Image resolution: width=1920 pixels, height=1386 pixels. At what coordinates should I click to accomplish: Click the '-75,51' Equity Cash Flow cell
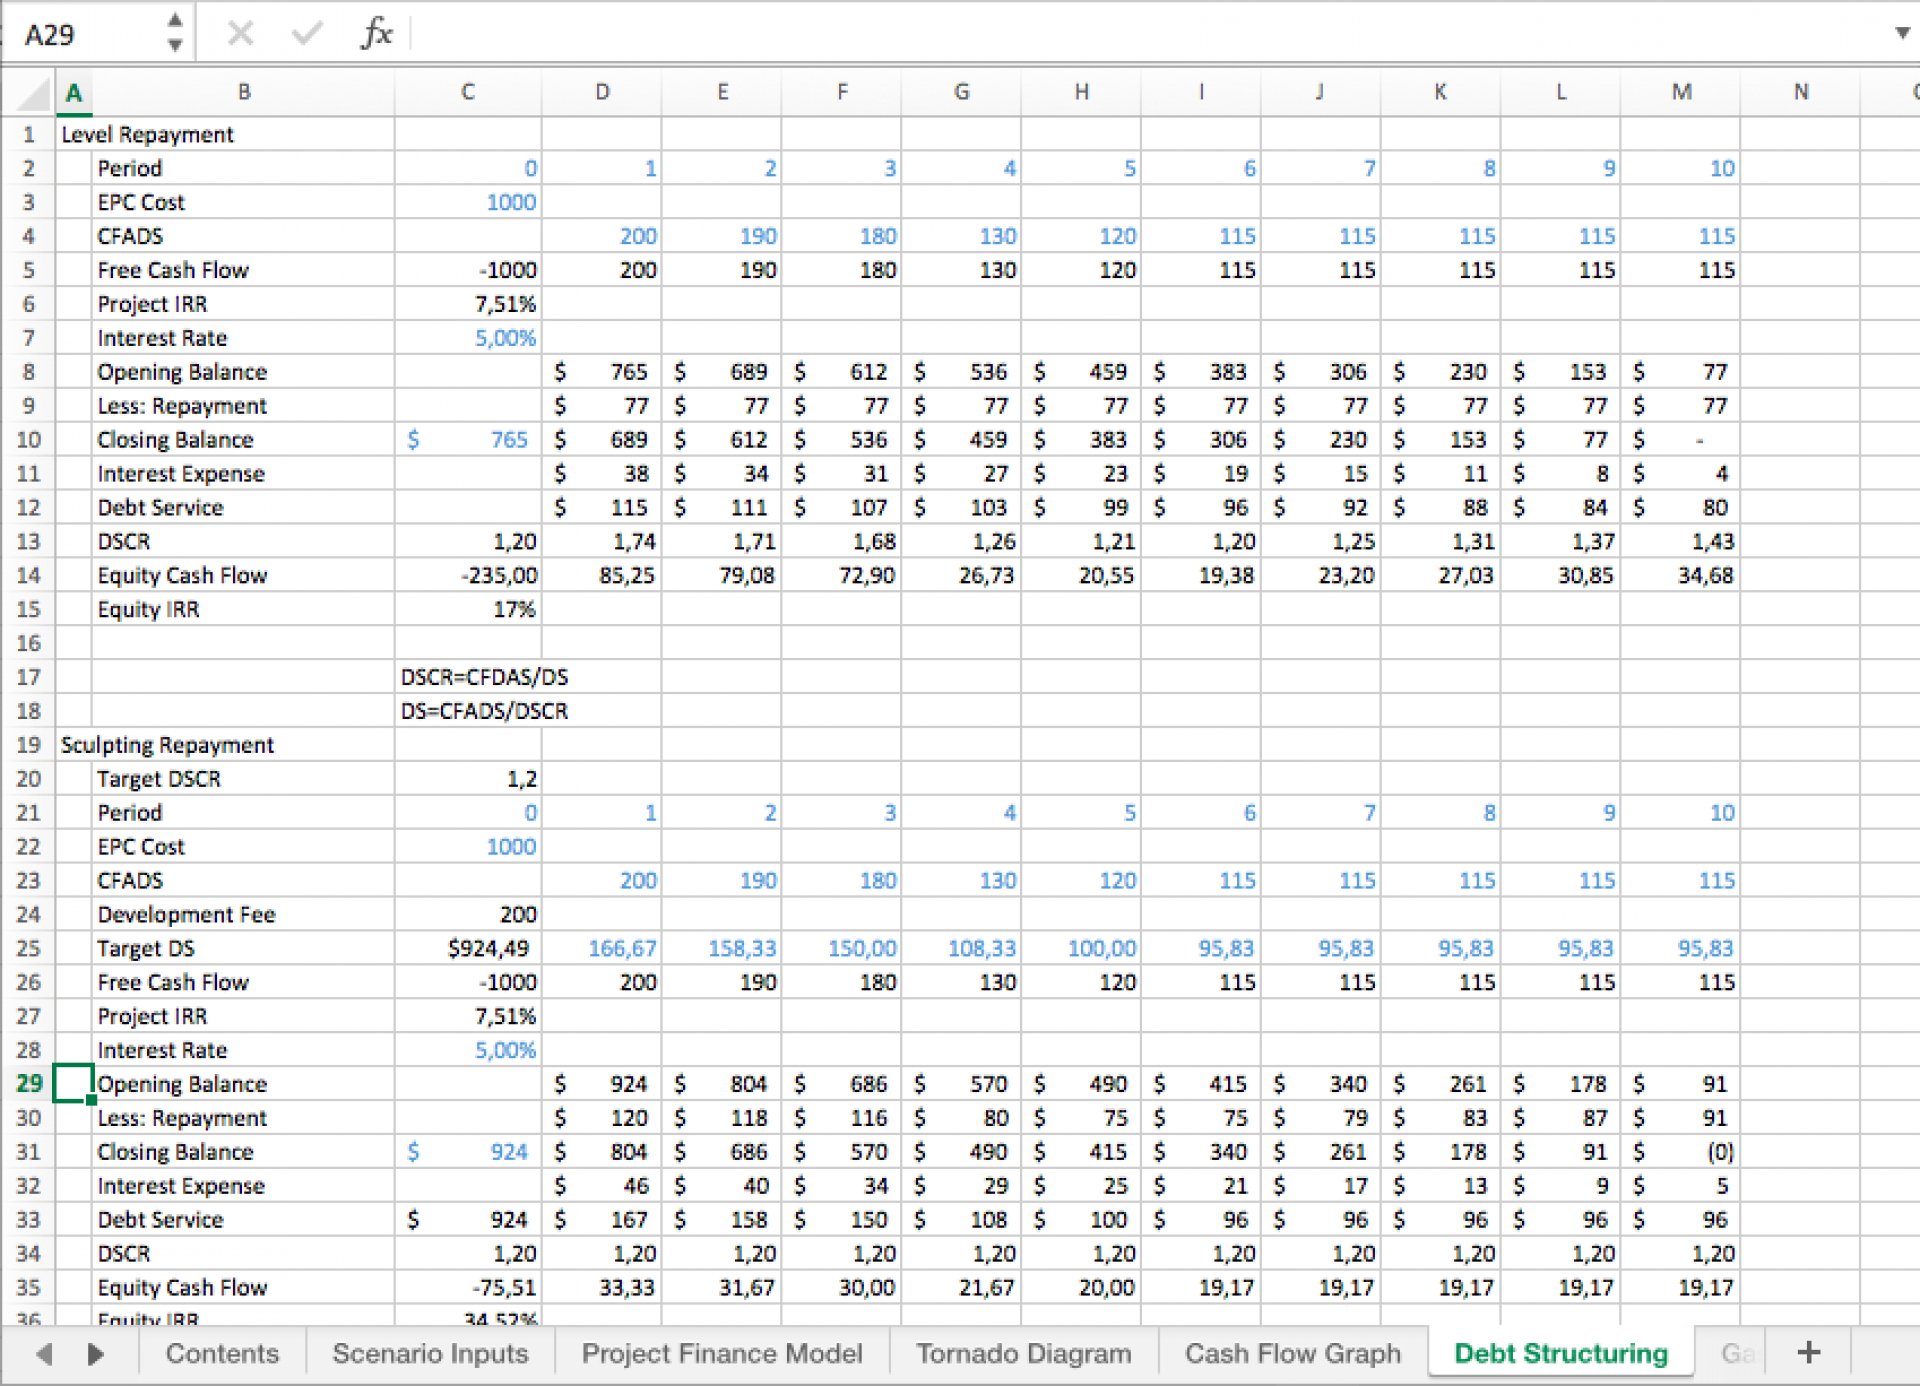point(468,1288)
